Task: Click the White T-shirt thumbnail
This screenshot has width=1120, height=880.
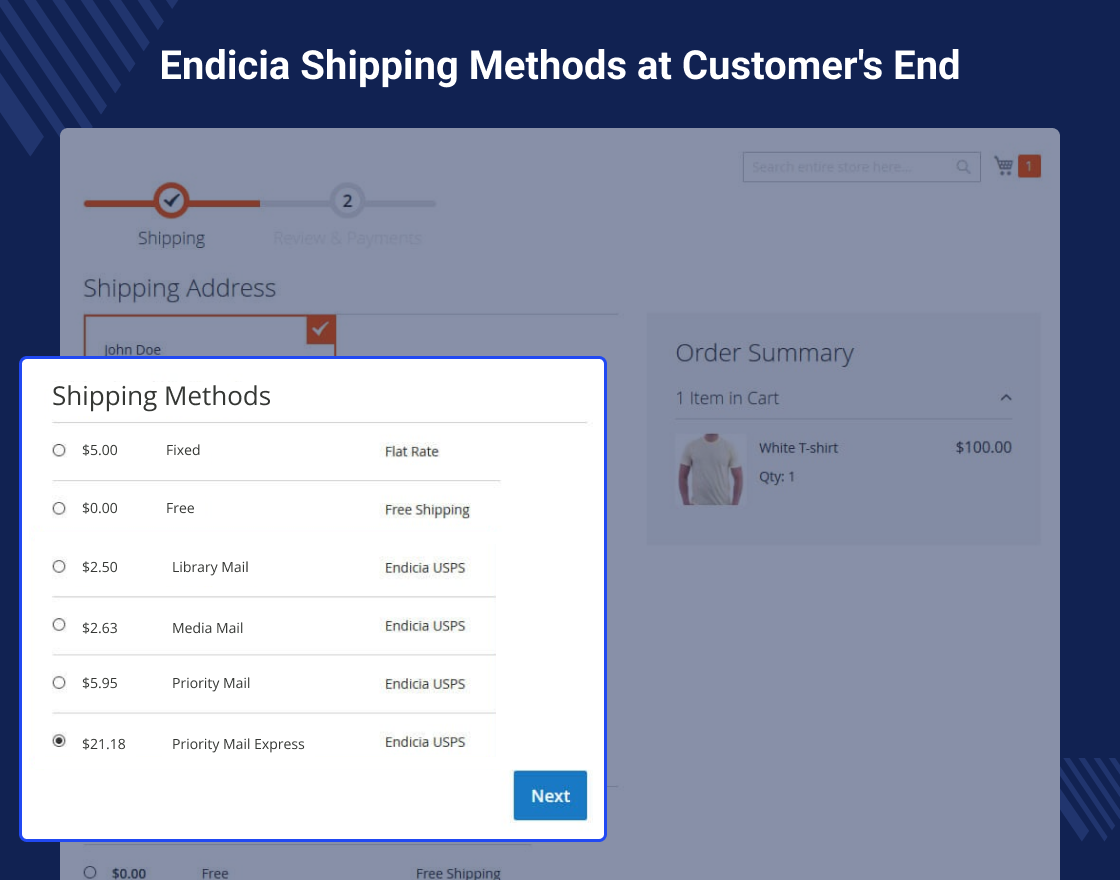Action: tap(710, 469)
